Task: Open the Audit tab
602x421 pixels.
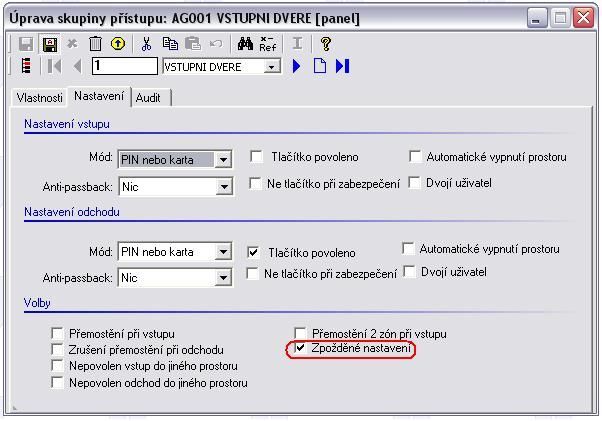Action: pyautogui.click(x=148, y=97)
